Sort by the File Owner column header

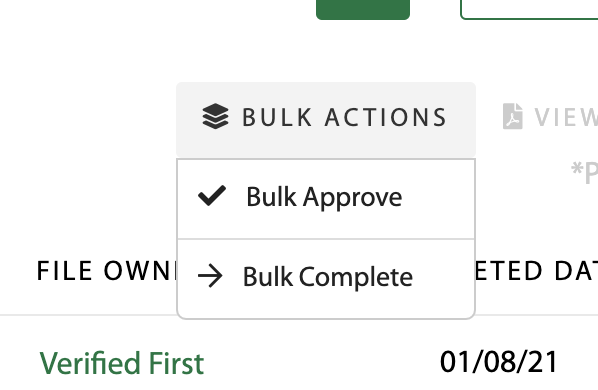point(107,271)
